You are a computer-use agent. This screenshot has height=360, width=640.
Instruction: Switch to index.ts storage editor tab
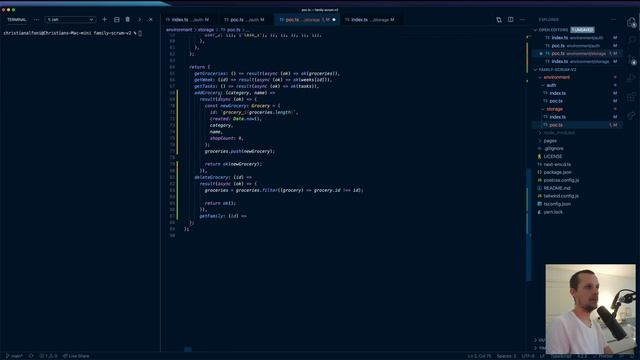click(370, 20)
